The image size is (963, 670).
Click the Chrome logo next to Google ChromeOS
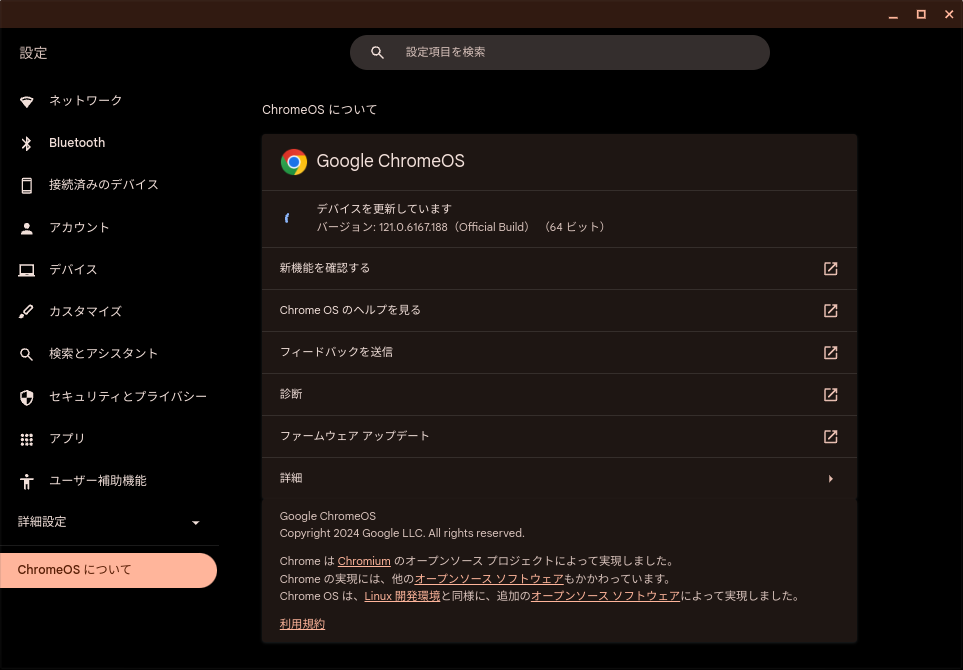[x=294, y=162]
